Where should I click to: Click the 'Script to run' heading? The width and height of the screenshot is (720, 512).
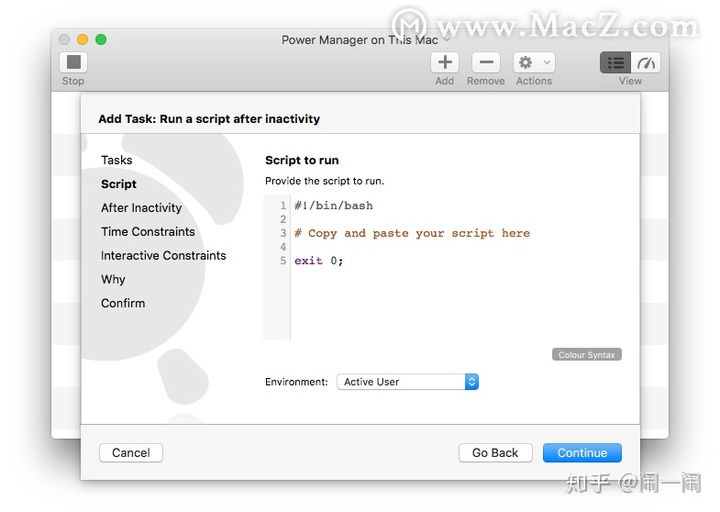[302, 160]
